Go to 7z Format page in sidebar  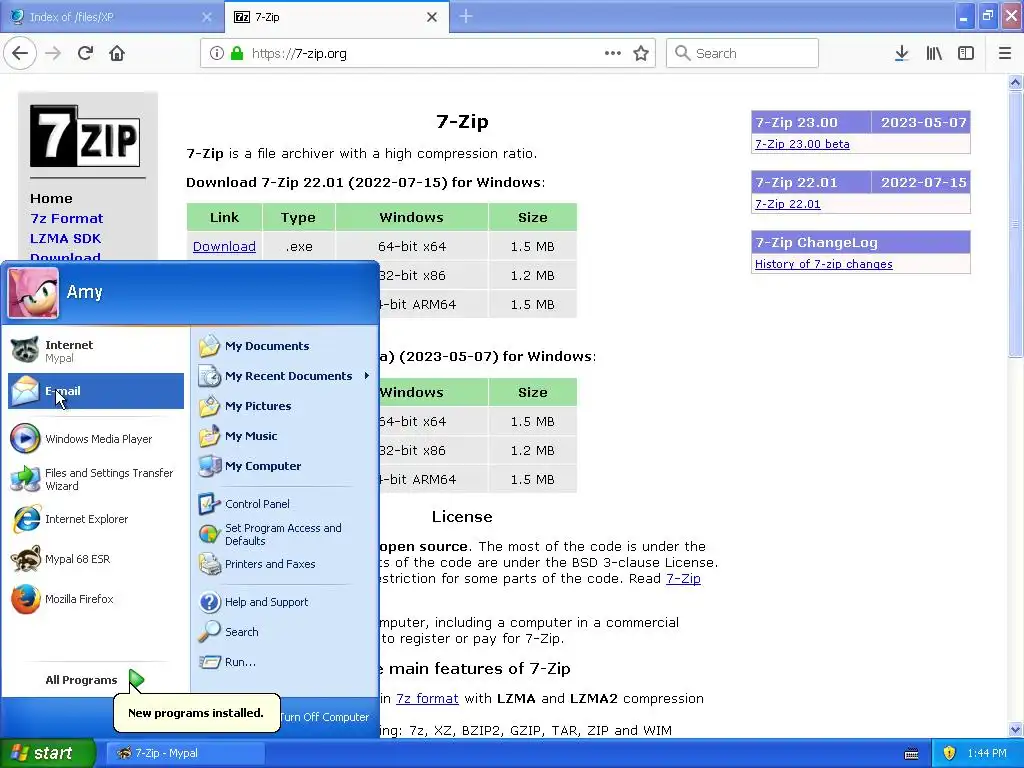(x=67, y=218)
